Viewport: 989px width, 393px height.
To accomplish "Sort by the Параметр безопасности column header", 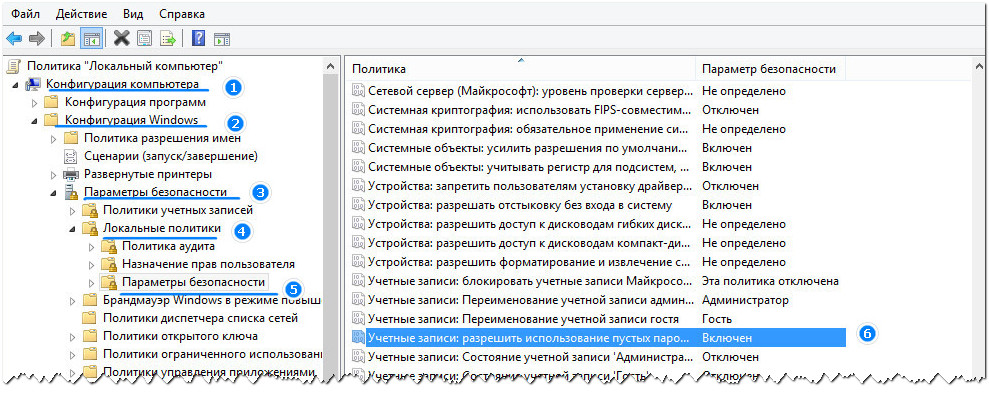I will pyautogui.click(x=770, y=69).
